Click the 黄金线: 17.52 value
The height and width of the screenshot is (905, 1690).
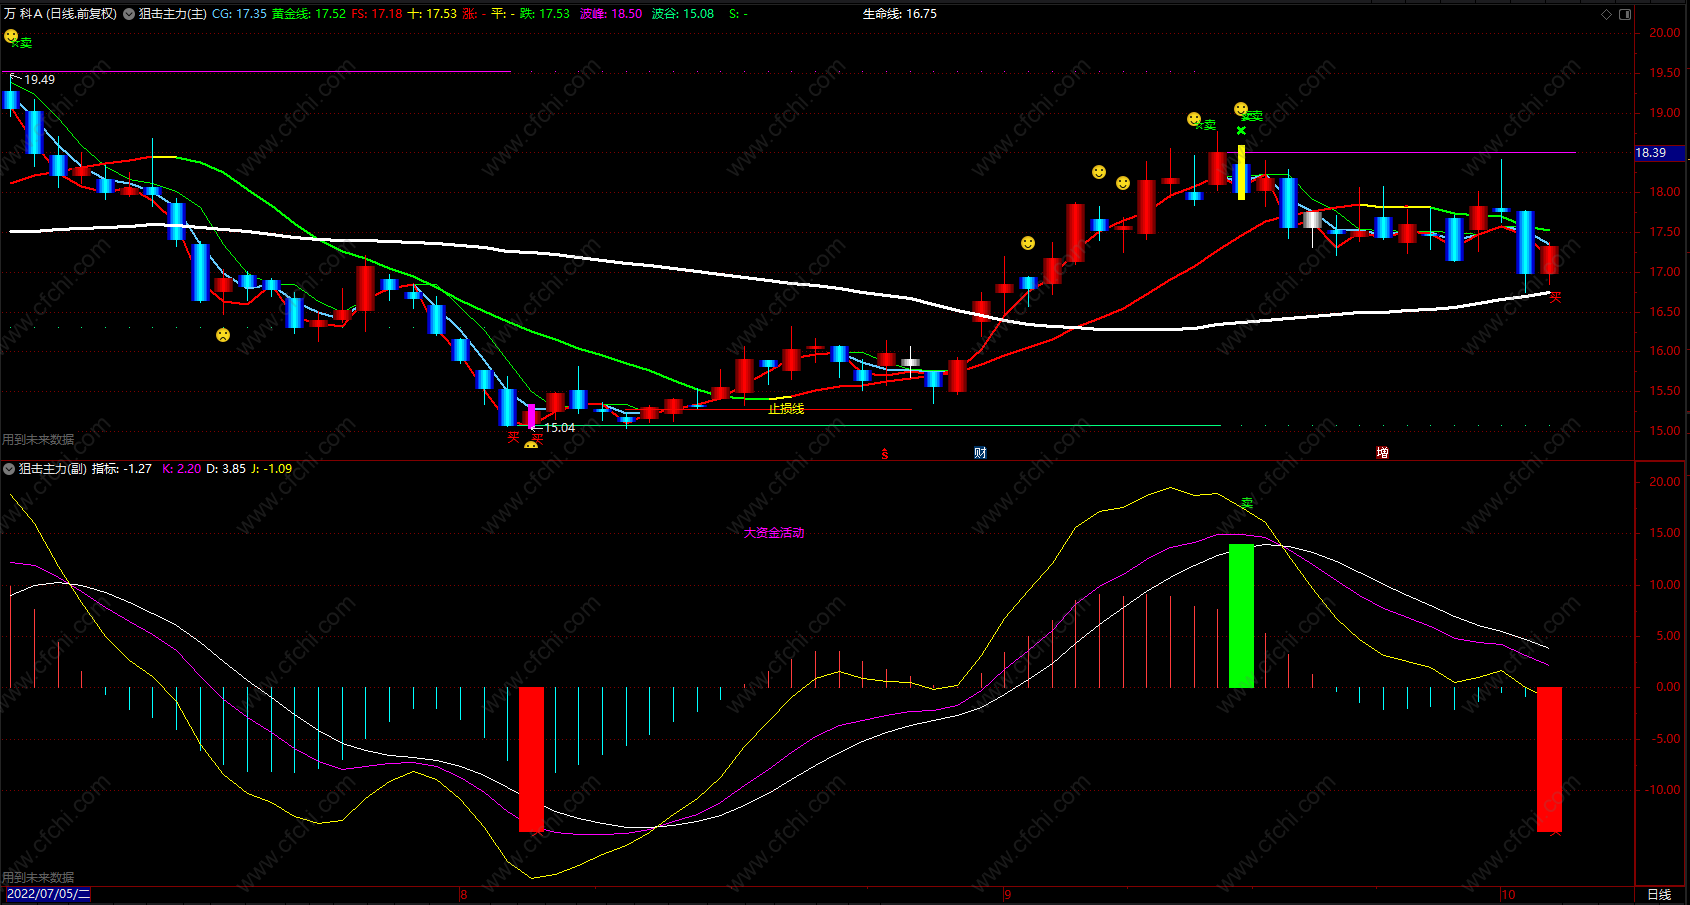tap(309, 14)
